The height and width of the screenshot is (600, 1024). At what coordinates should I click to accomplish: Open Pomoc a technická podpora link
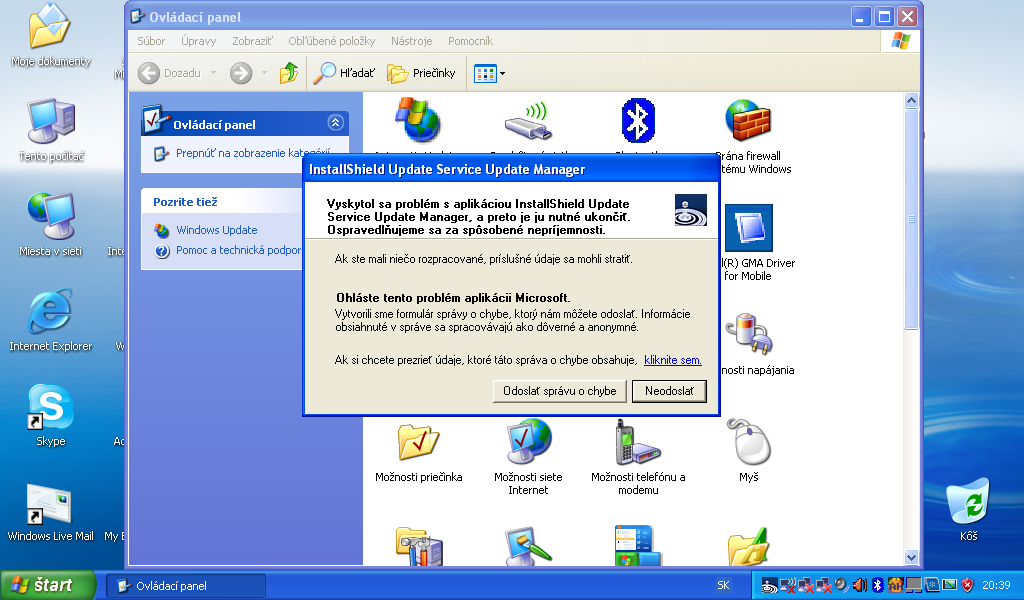coord(238,250)
